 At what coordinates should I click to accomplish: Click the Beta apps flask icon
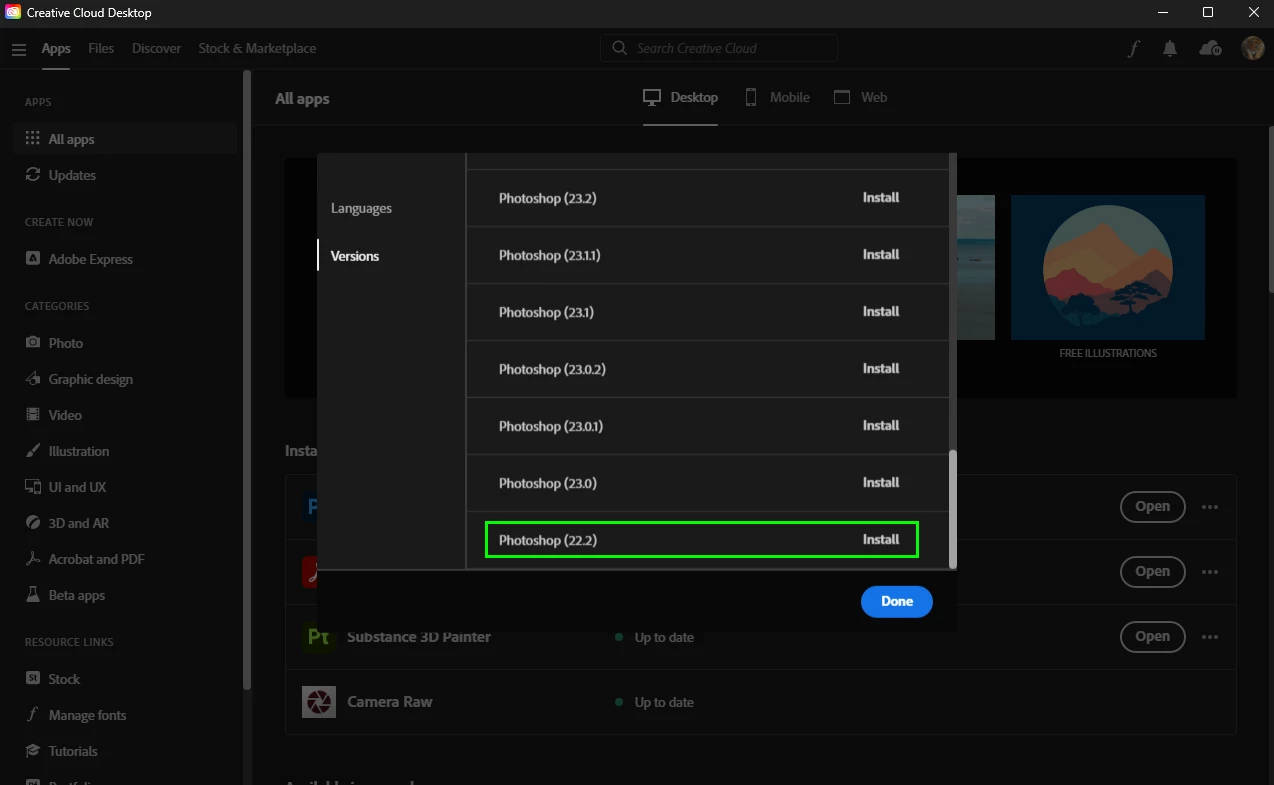coord(32,595)
